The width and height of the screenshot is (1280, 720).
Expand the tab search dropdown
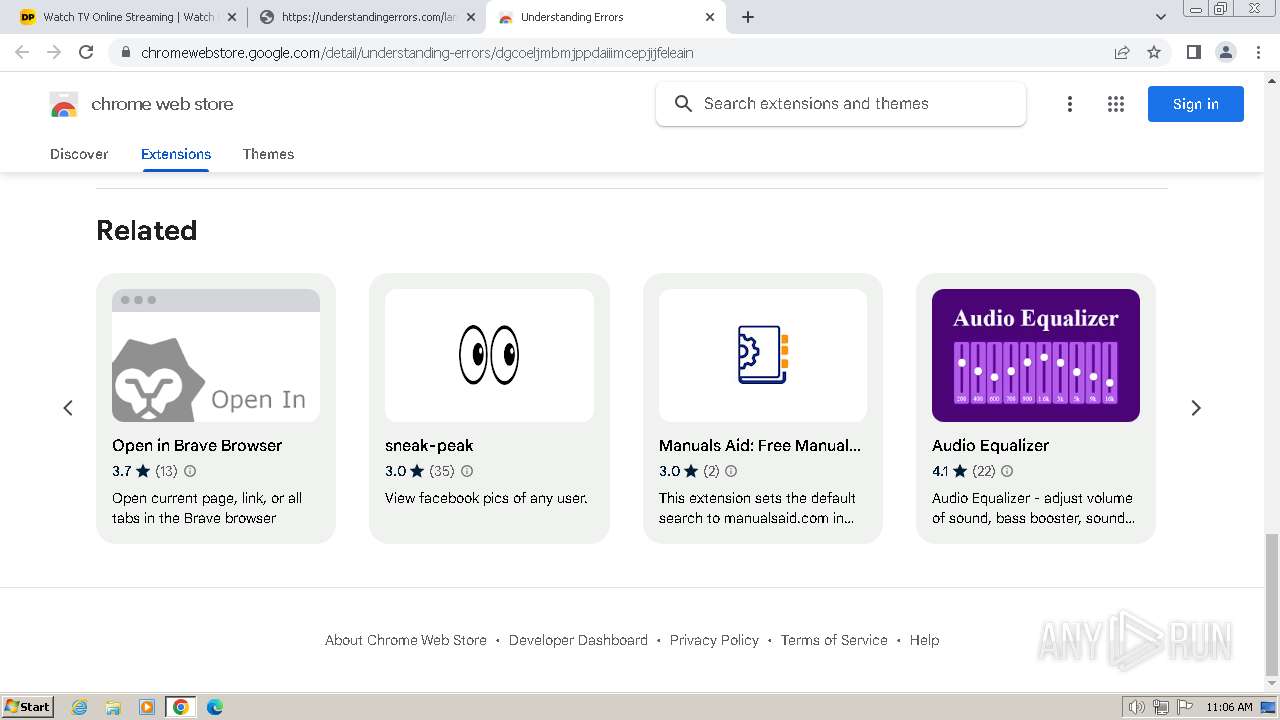(1160, 17)
